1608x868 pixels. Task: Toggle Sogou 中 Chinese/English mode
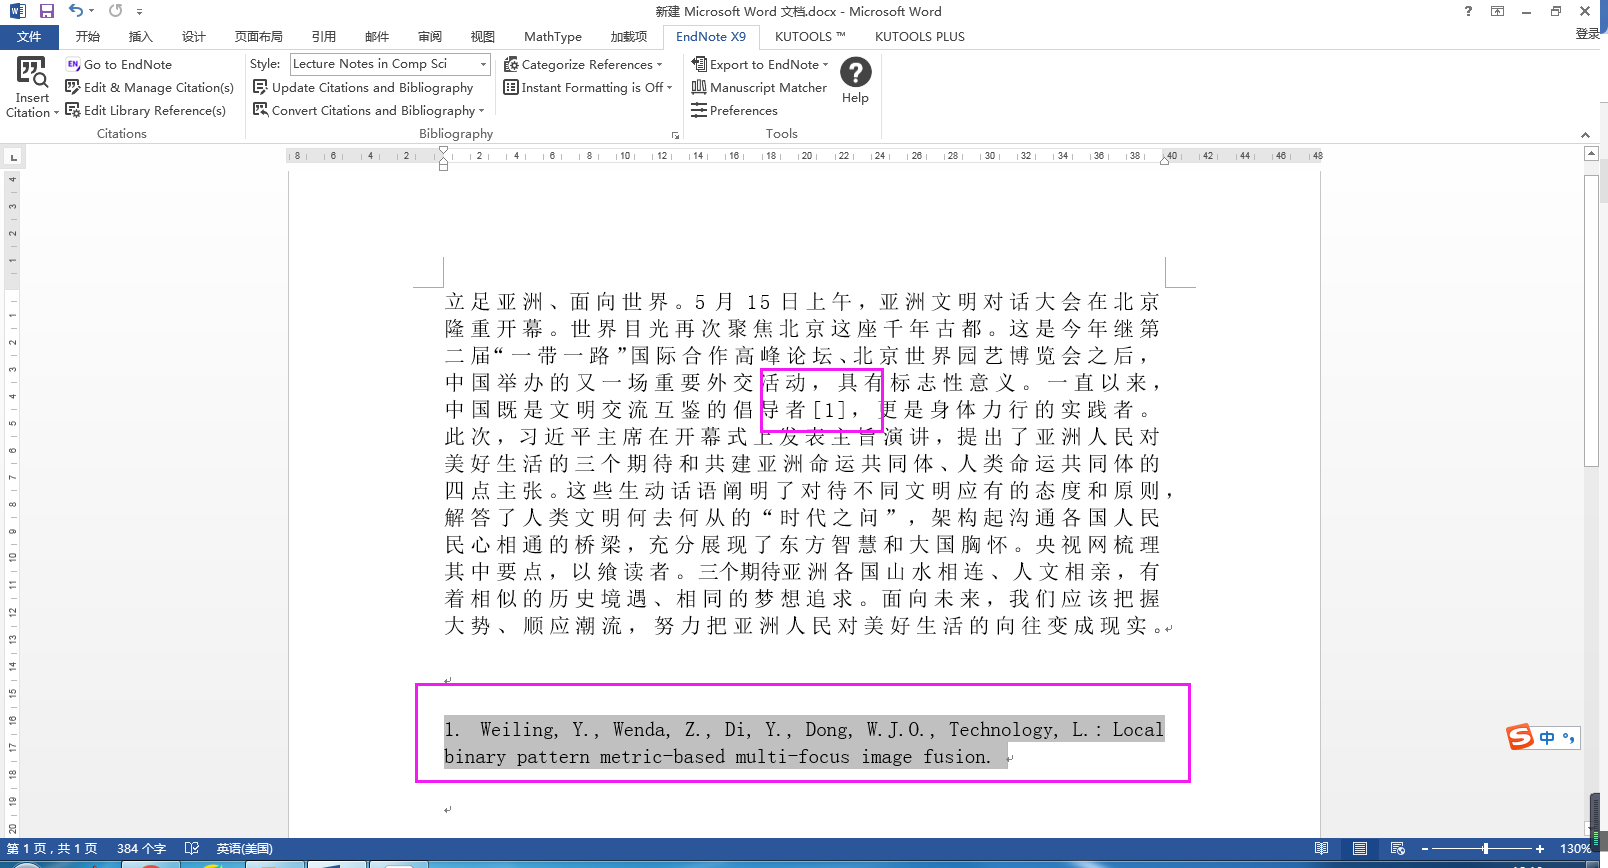[x=1547, y=738]
